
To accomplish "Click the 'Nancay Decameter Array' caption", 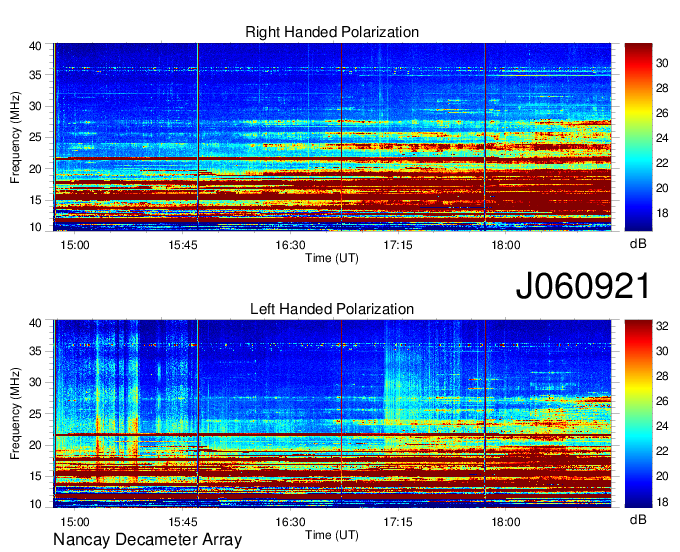I will pos(147,539).
